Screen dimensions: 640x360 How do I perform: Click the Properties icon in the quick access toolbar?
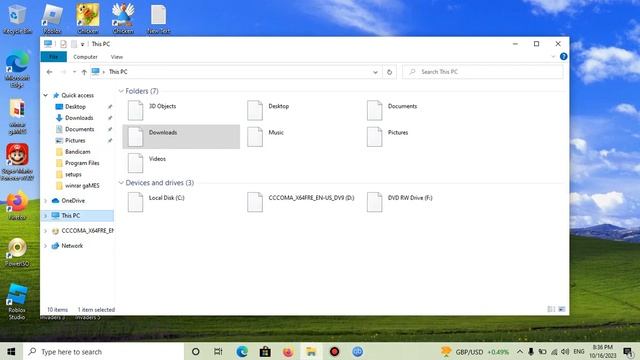[63, 44]
